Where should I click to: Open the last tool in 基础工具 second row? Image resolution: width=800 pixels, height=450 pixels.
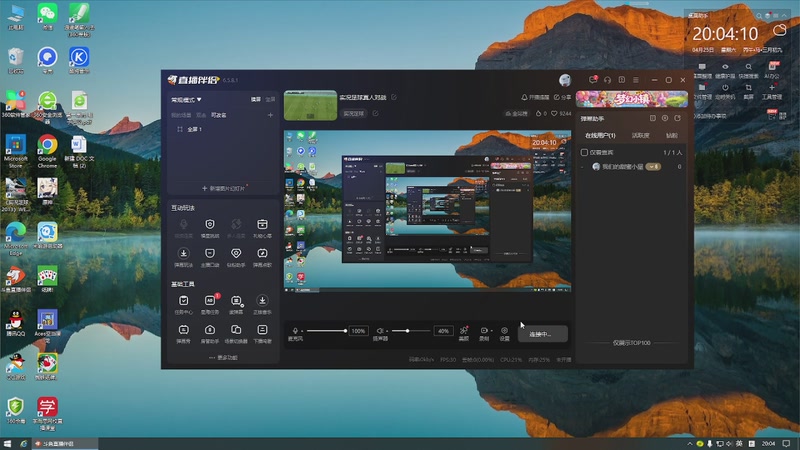coord(262,334)
